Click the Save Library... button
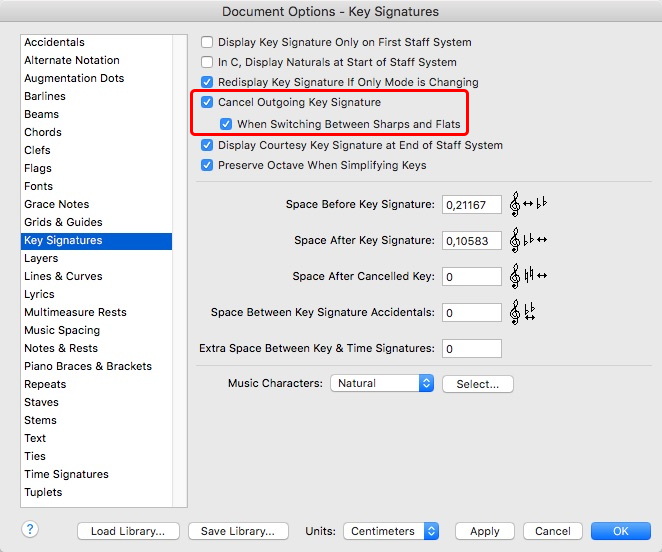The width and height of the screenshot is (662, 552). [238, 531]
